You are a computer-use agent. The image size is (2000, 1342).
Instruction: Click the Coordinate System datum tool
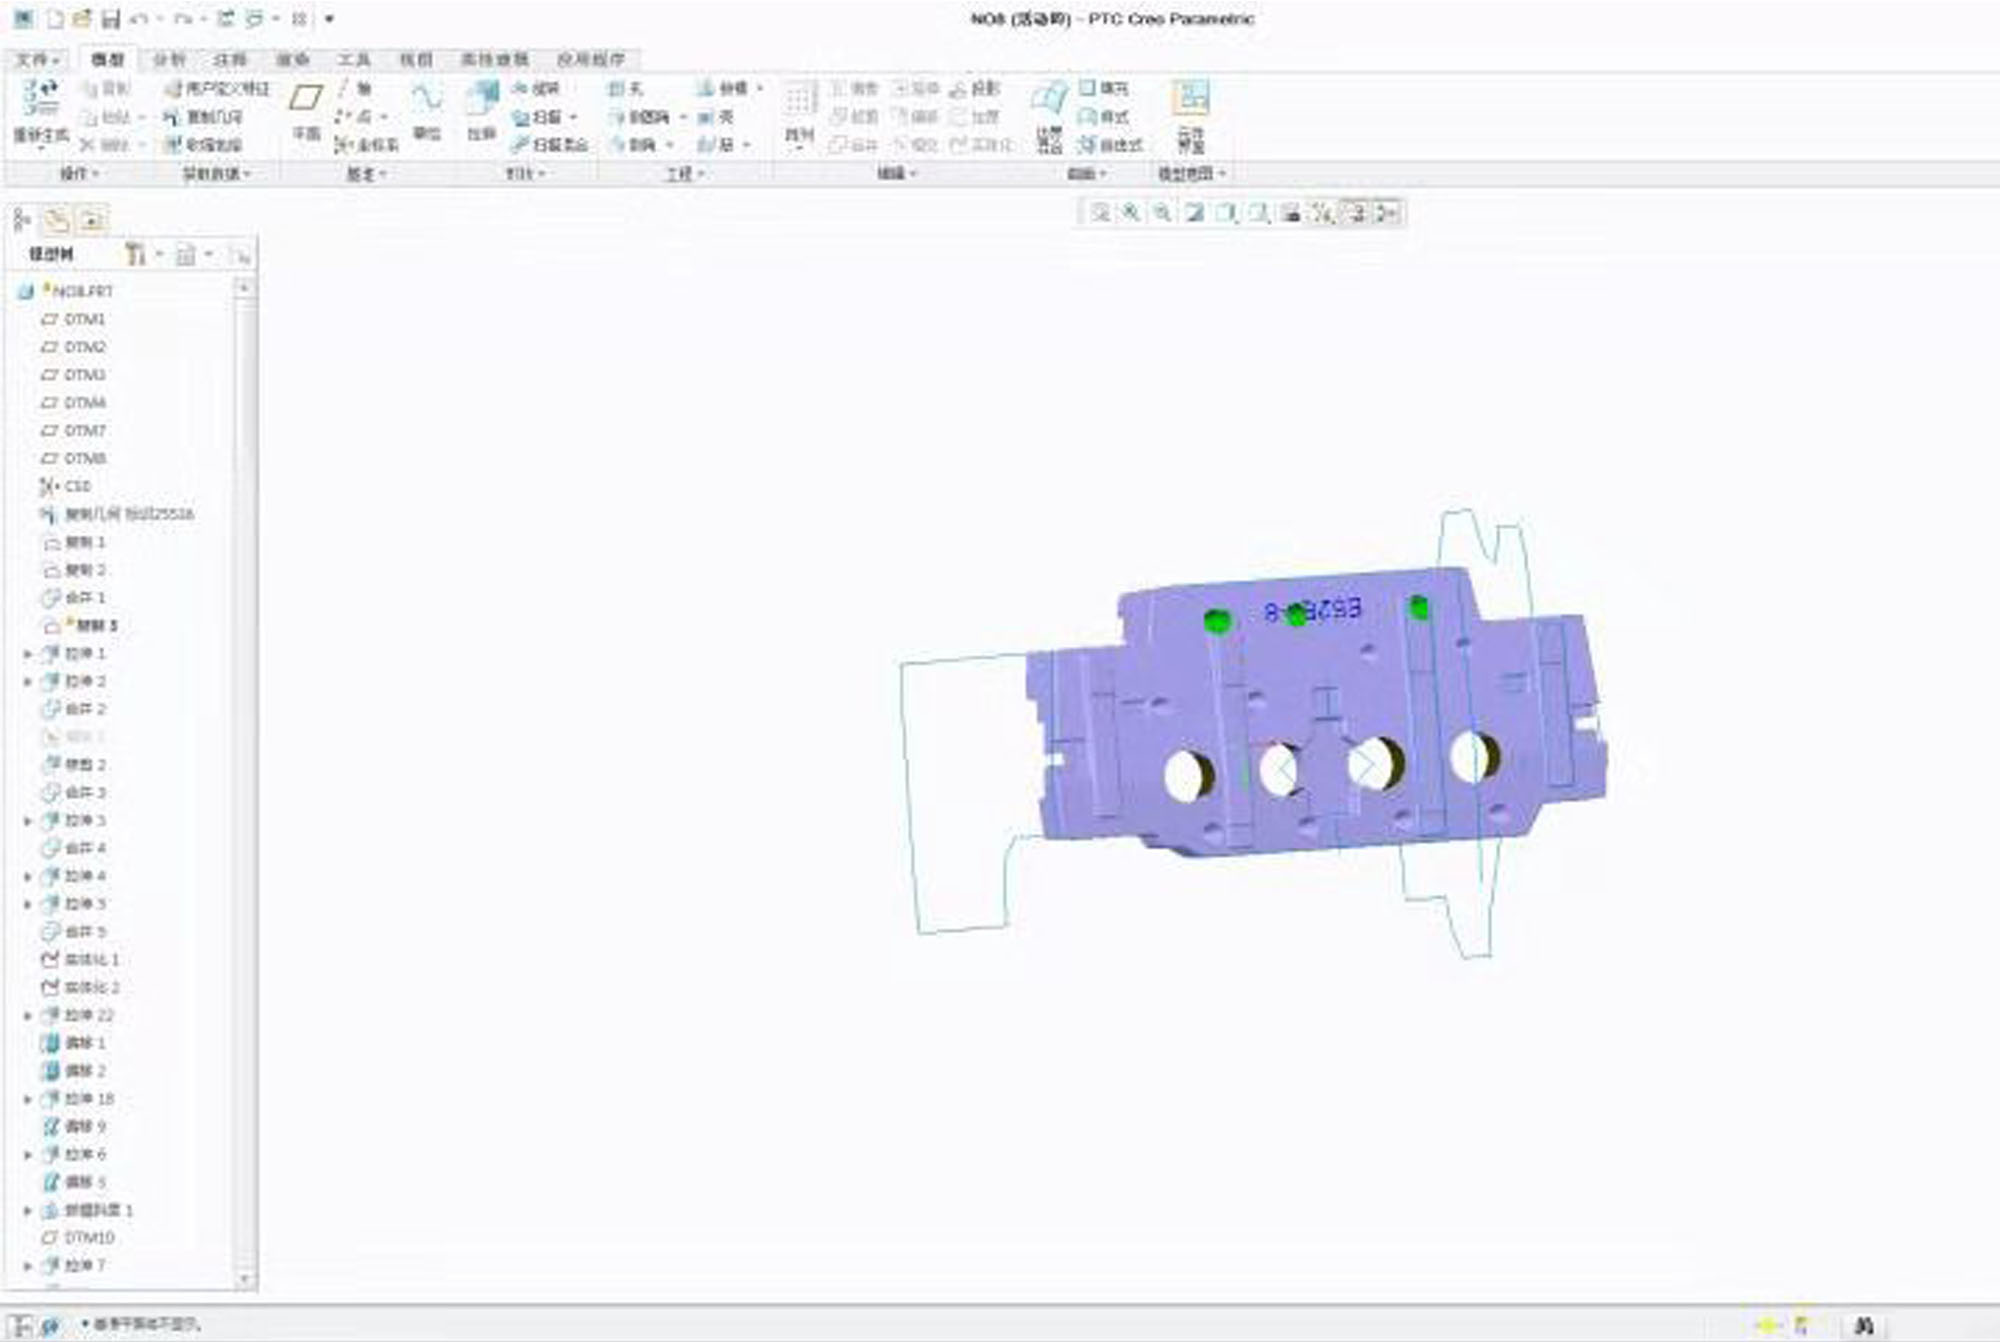tap(367, 145)
